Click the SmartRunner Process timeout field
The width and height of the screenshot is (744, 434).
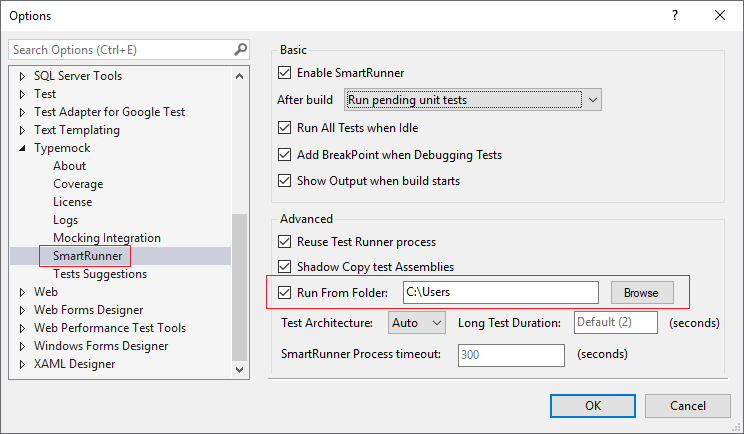point(511,355)
